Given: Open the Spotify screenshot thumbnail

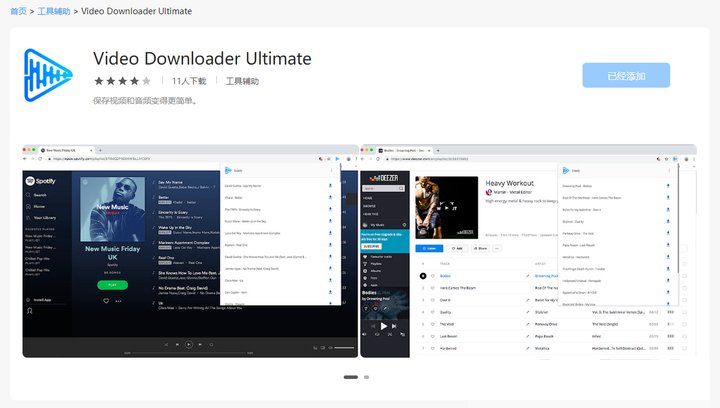Looking at the screenshot, I should pyautogui.click(x=190, y=251).
